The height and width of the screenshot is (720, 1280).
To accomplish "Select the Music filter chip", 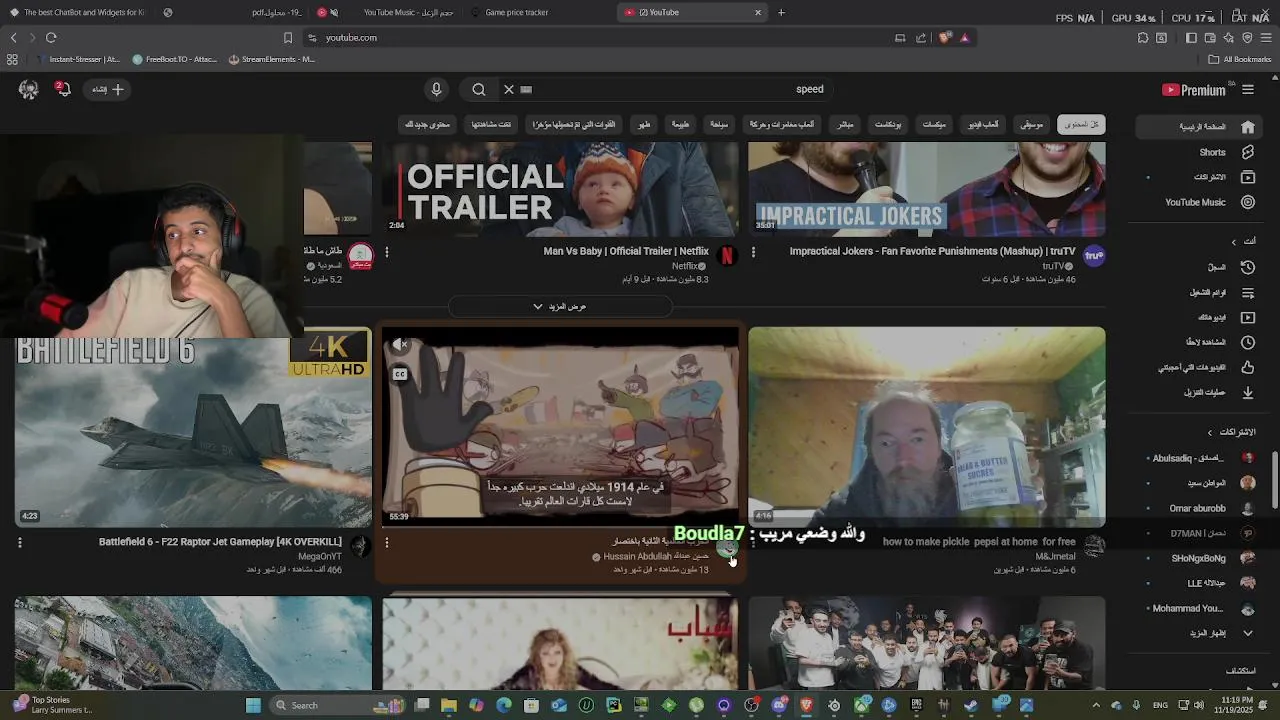I will click(x=1031, y=125).
